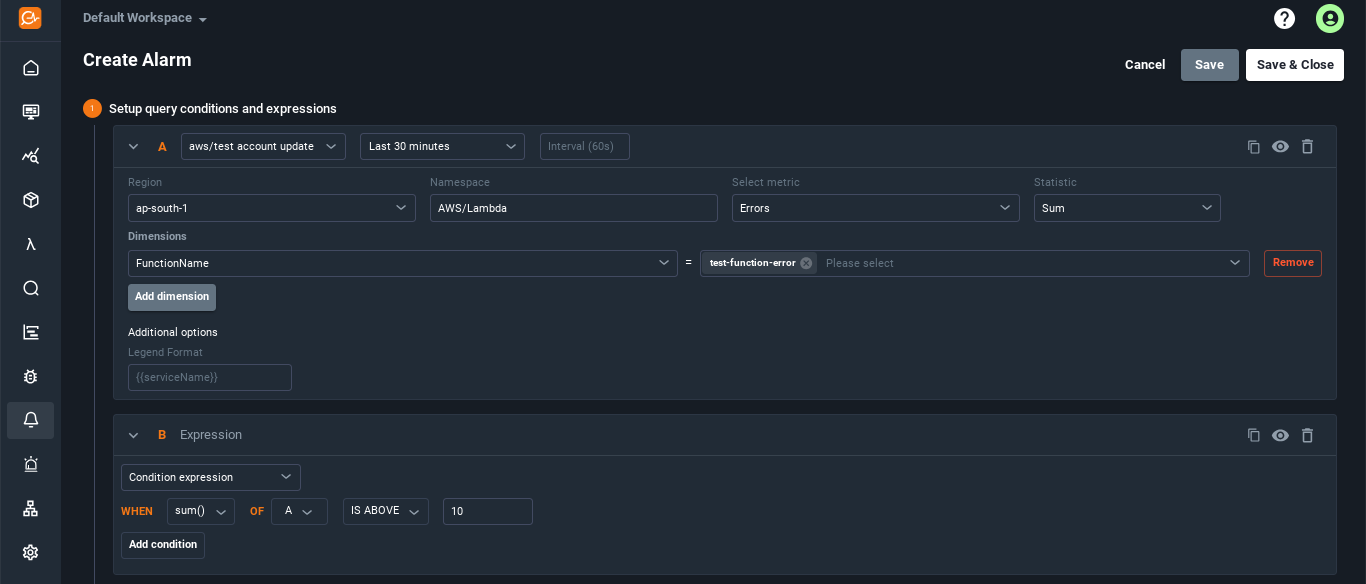Open the Logs panel sidebar icon

(x=30, y=331)
